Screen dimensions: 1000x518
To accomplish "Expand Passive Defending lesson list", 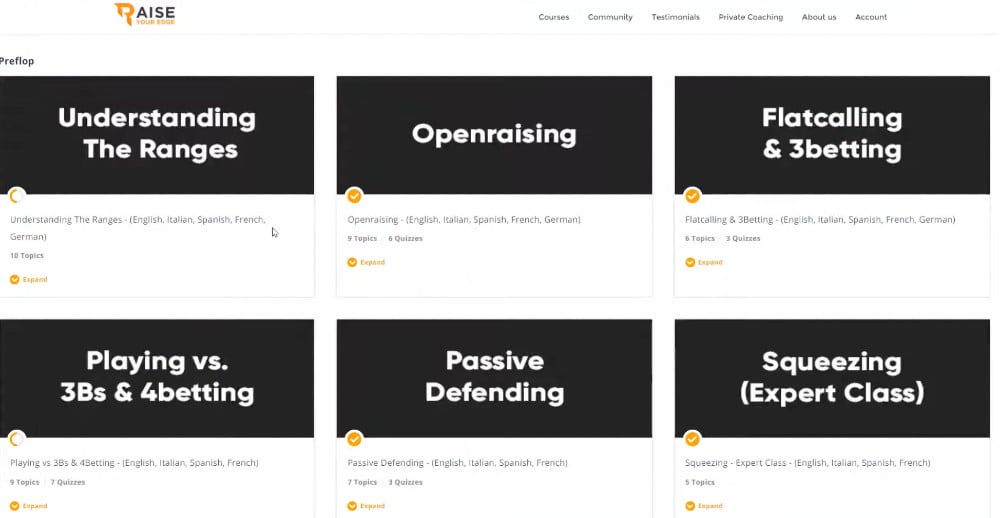I will [x=366, y=506].
